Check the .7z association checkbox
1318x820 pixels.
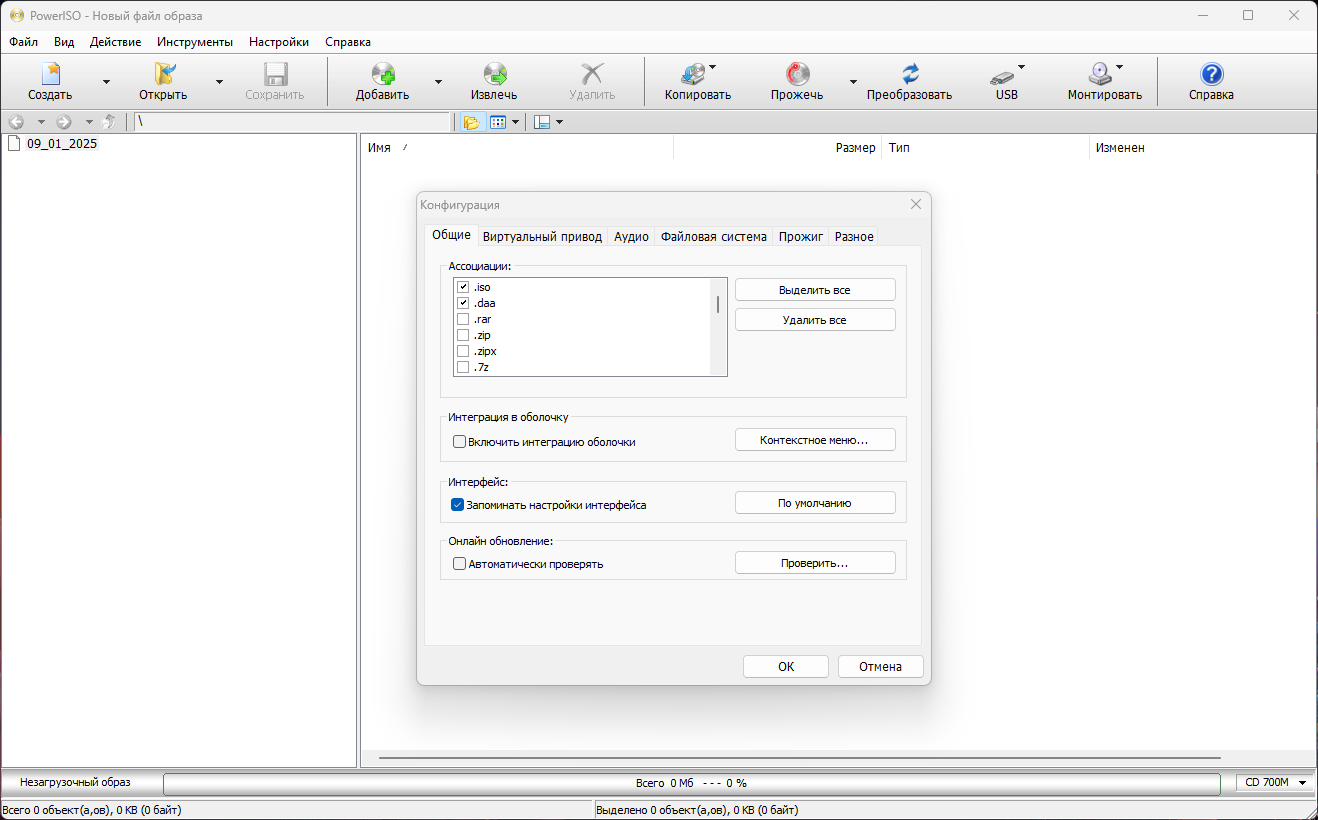point(463,367)
